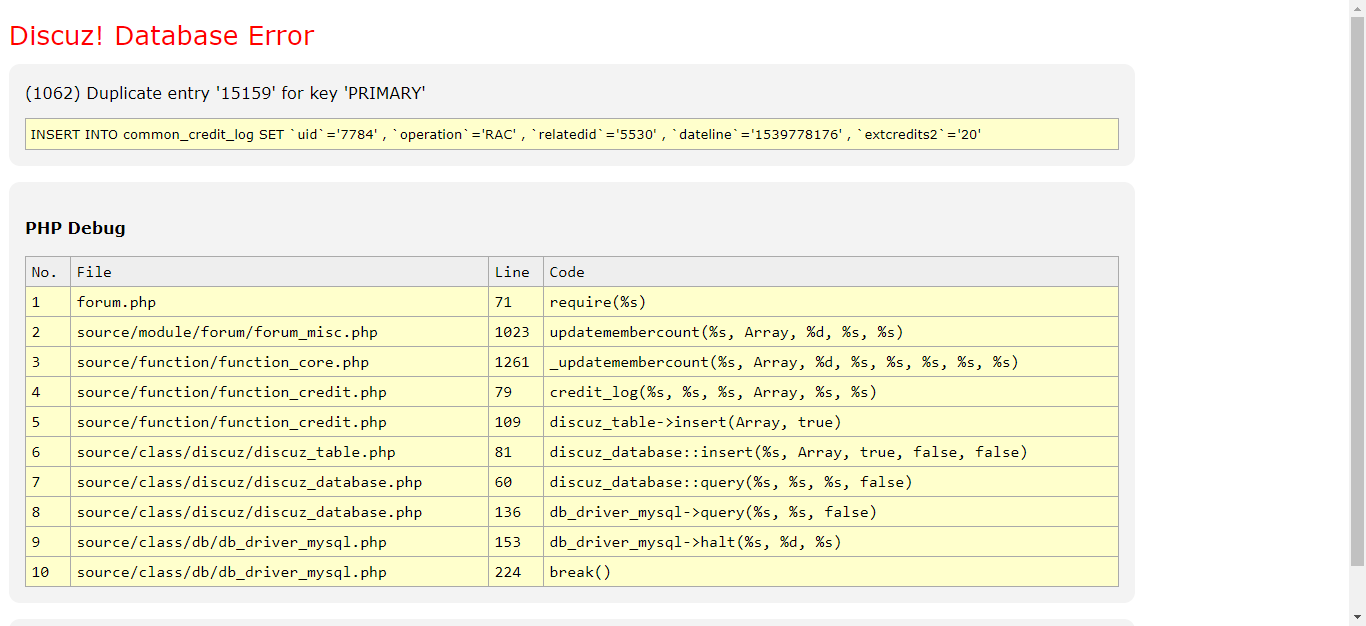Viewport: 1366px width, 626px height.
Task: Click line number 1023
Action: point(512,332)
